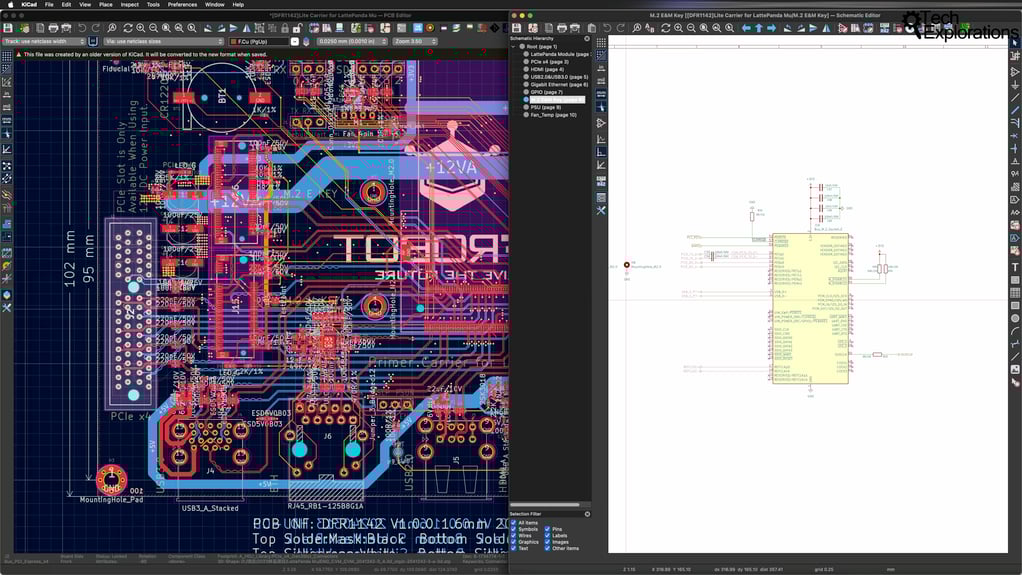Open PCIe x4 (page 3) sheet
The width and height of the screenshot is (1022, 575).
(547, 62)
